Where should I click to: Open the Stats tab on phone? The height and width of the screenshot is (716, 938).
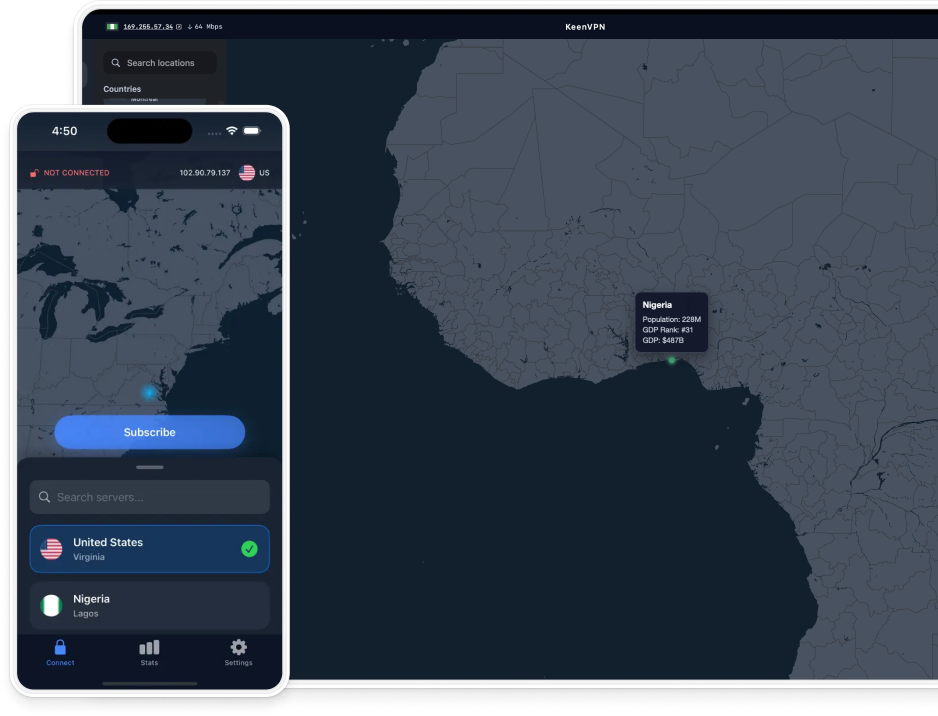149,653
